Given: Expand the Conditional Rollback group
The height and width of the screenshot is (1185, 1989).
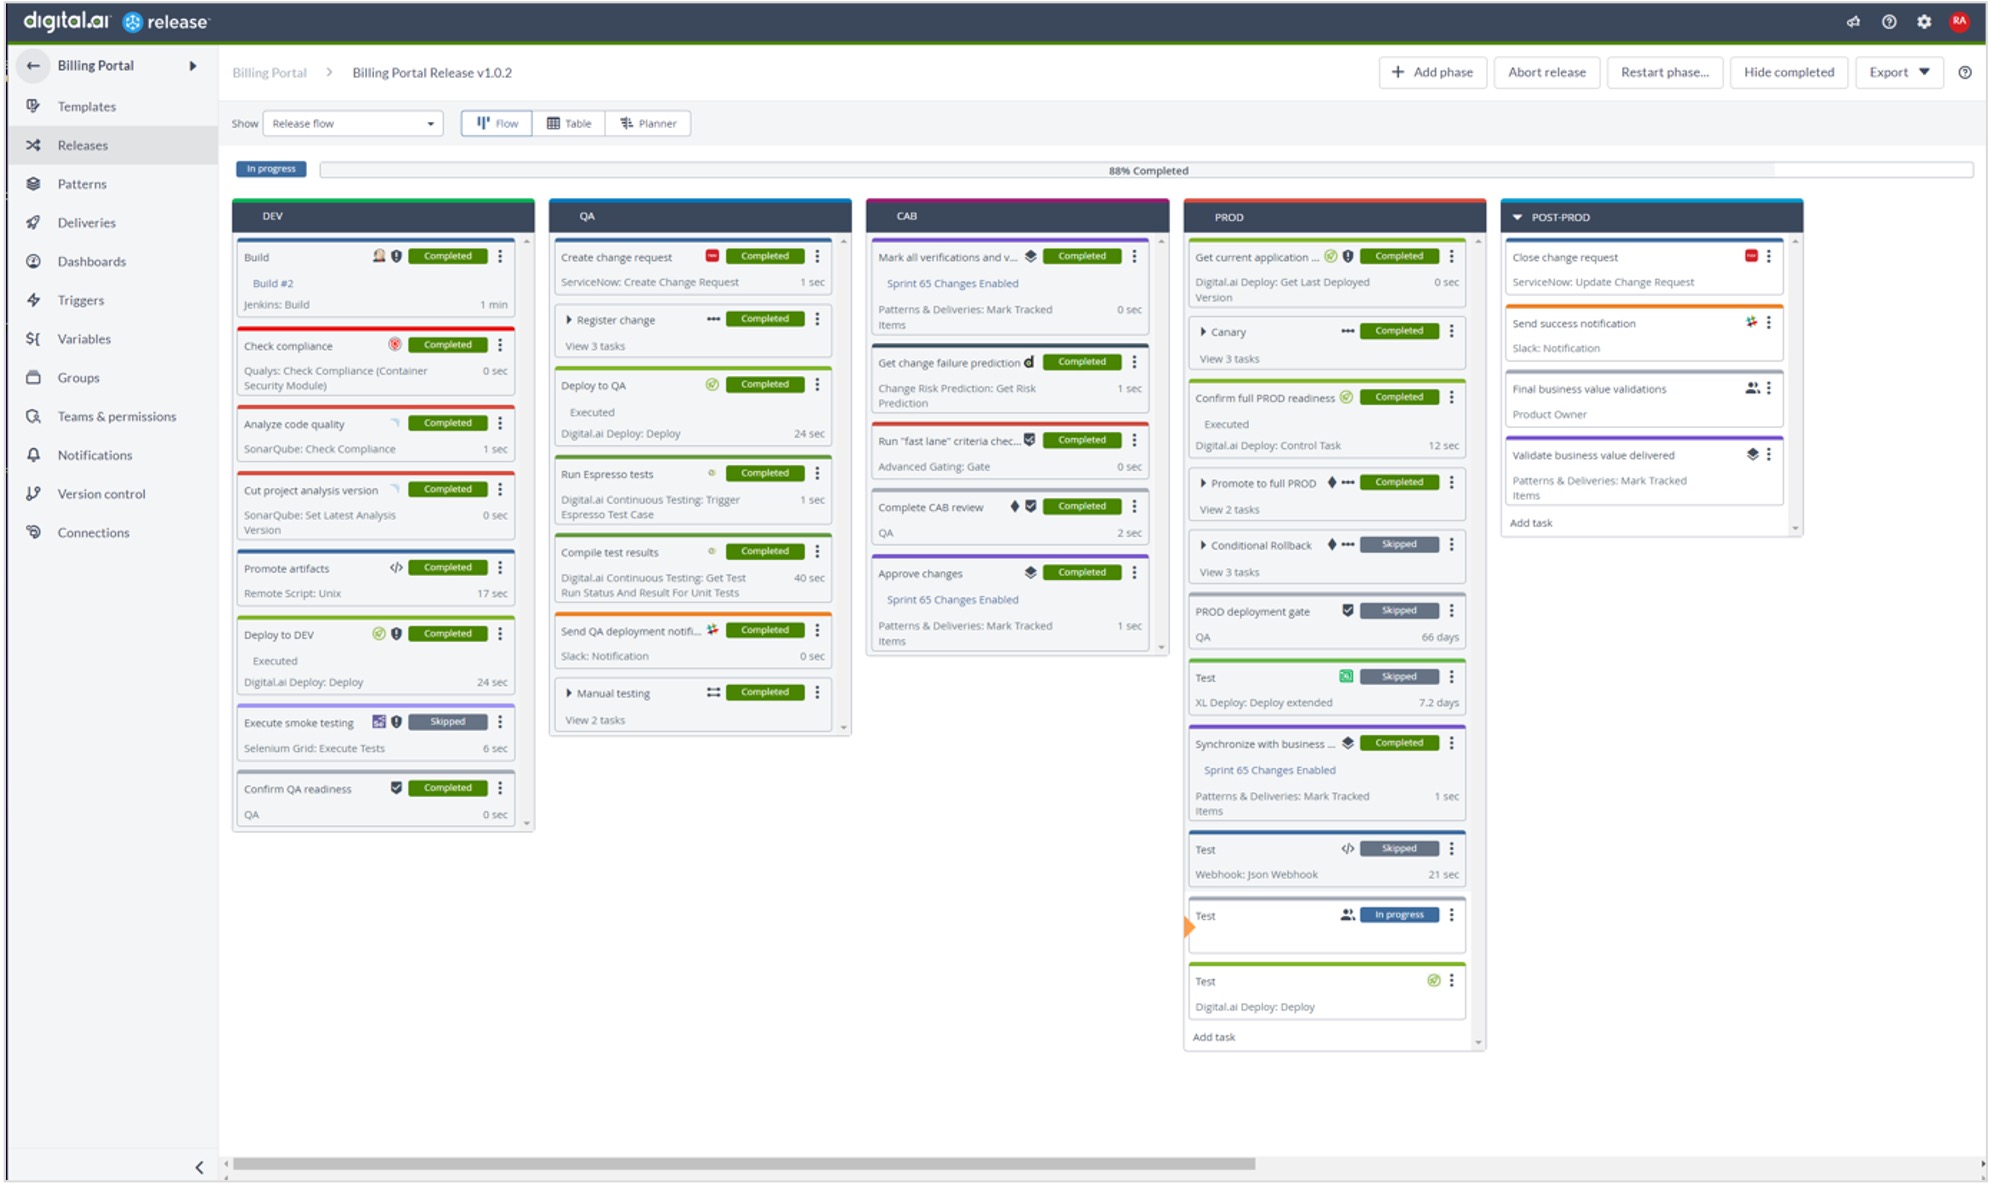Looking at the screenshot, I should [1202, 545].
